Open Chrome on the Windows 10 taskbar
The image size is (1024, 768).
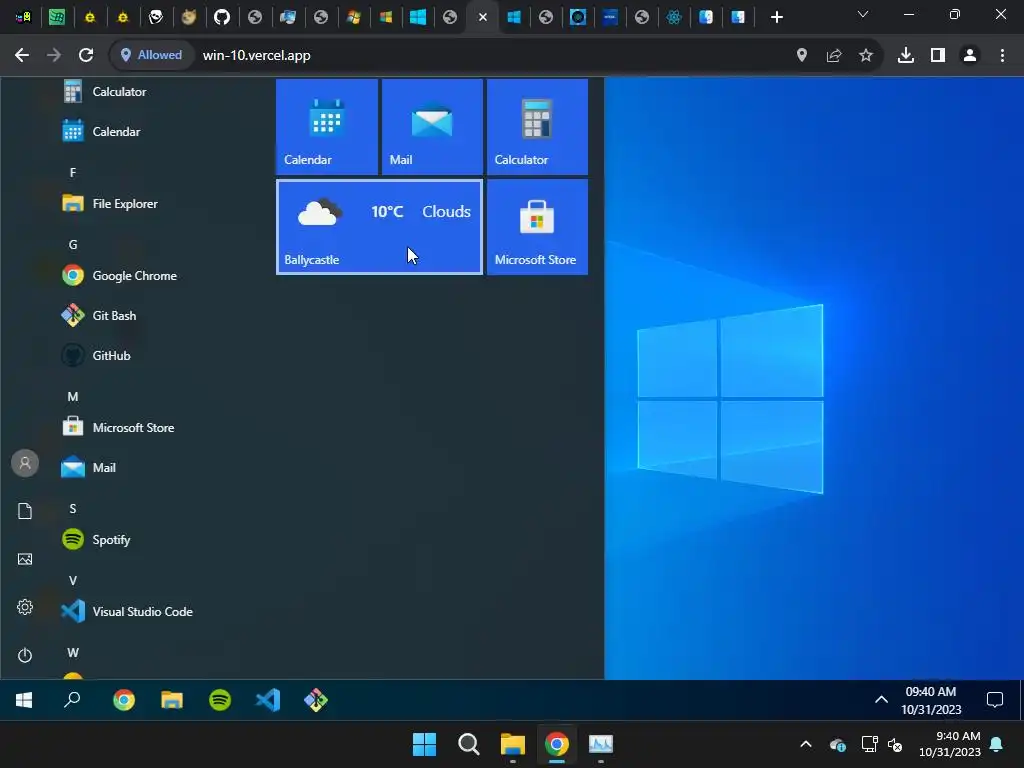click(x=124, y=700)
